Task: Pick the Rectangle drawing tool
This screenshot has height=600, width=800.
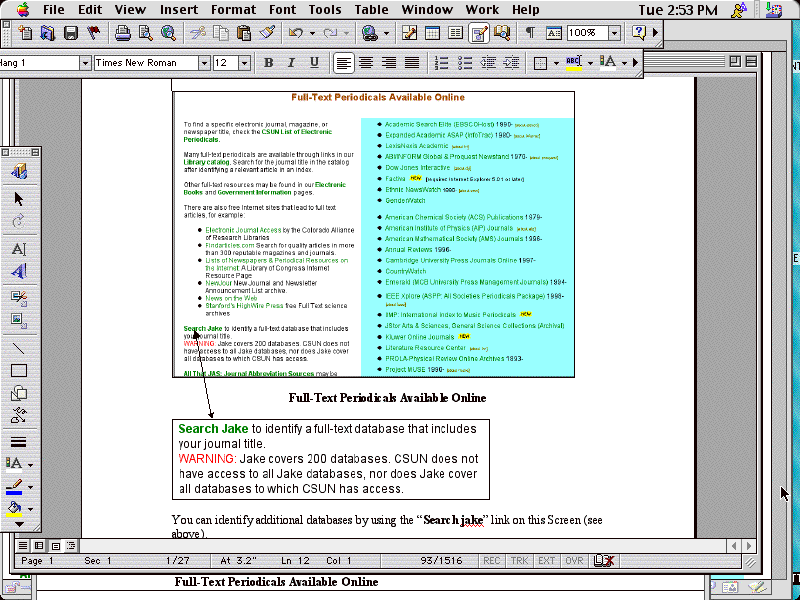Action: pyautogui.click(x=19, y=371)
